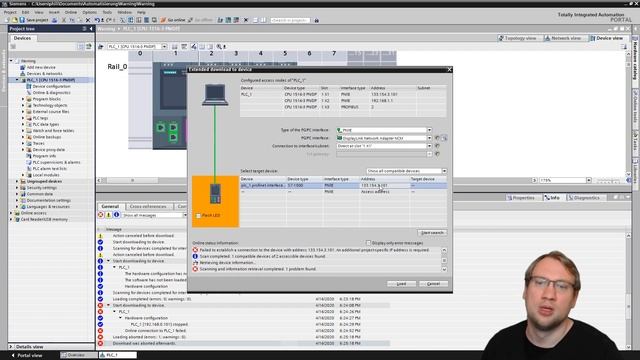The image size is (640, 360).
Task: Select the Access address target row
Action: [x=343, y=191]
